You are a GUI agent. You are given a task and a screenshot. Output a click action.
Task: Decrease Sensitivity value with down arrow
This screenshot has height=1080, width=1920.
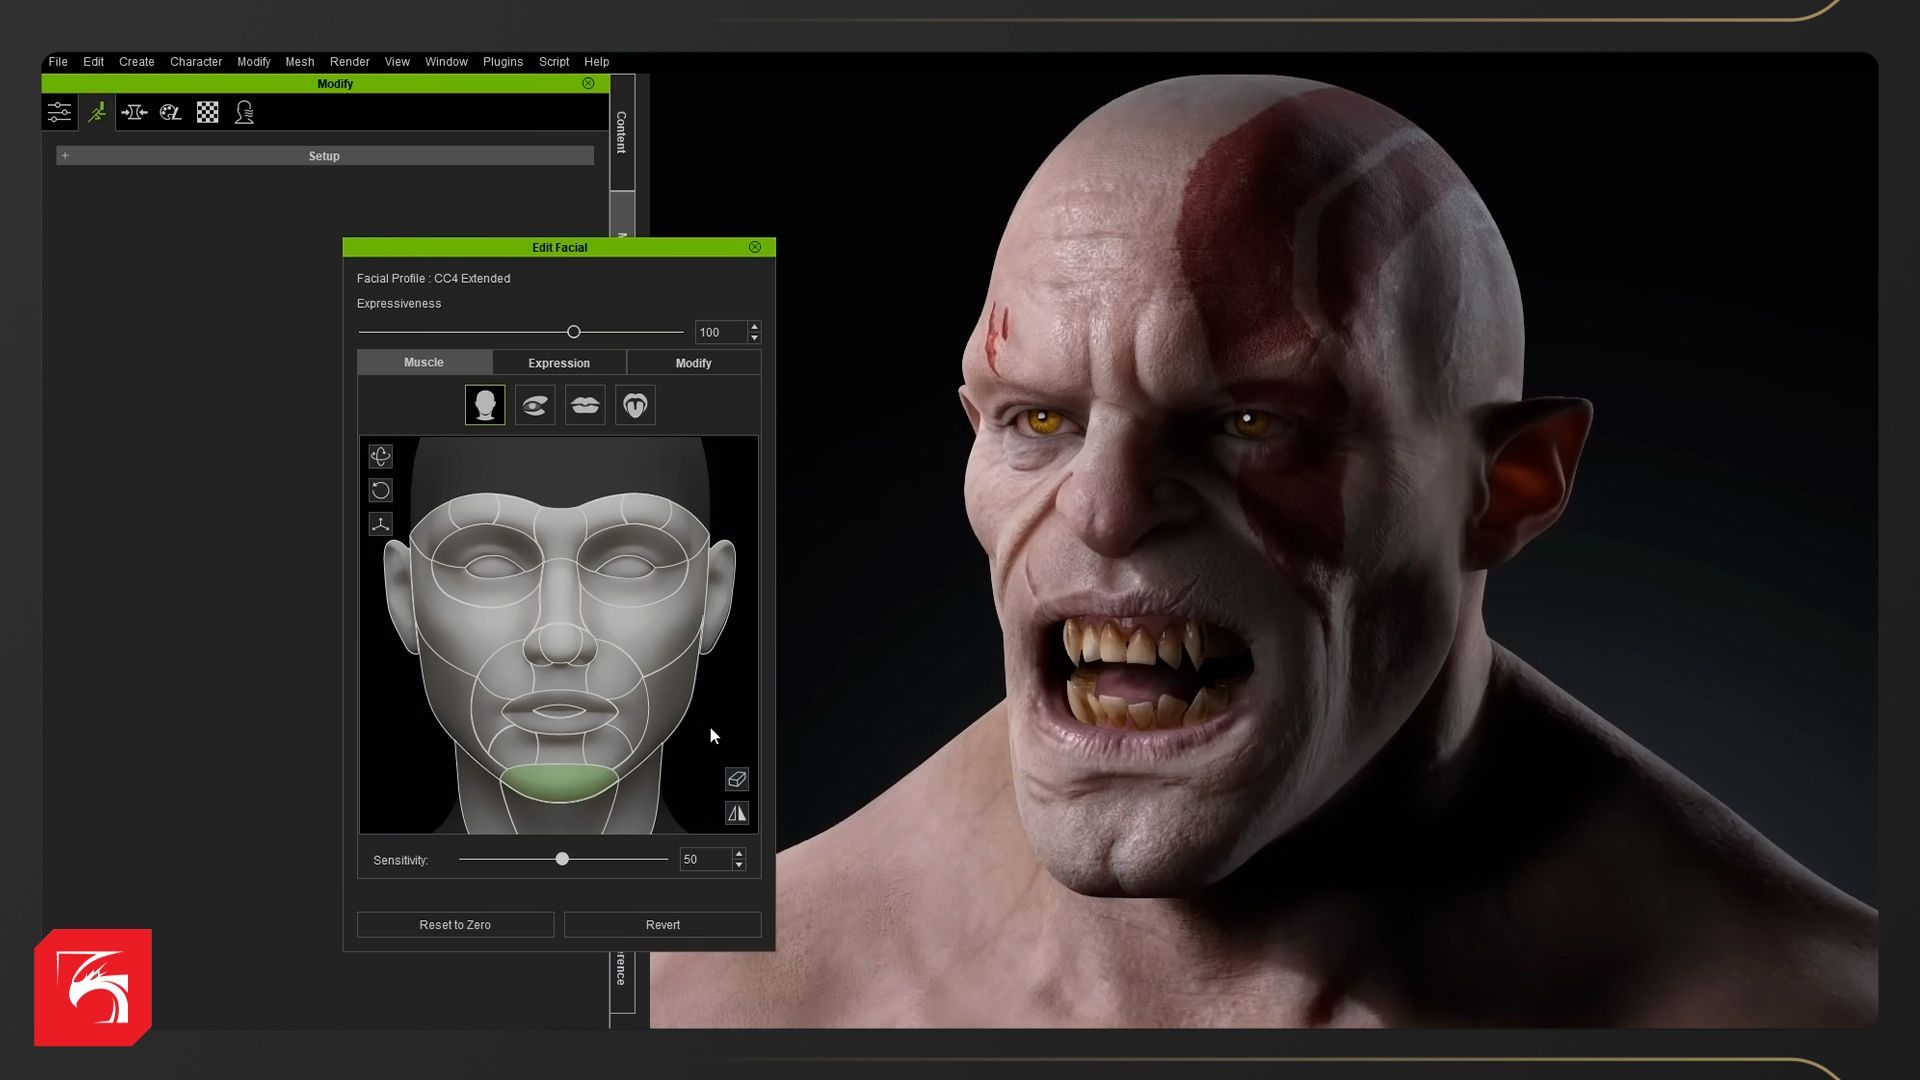739,865
